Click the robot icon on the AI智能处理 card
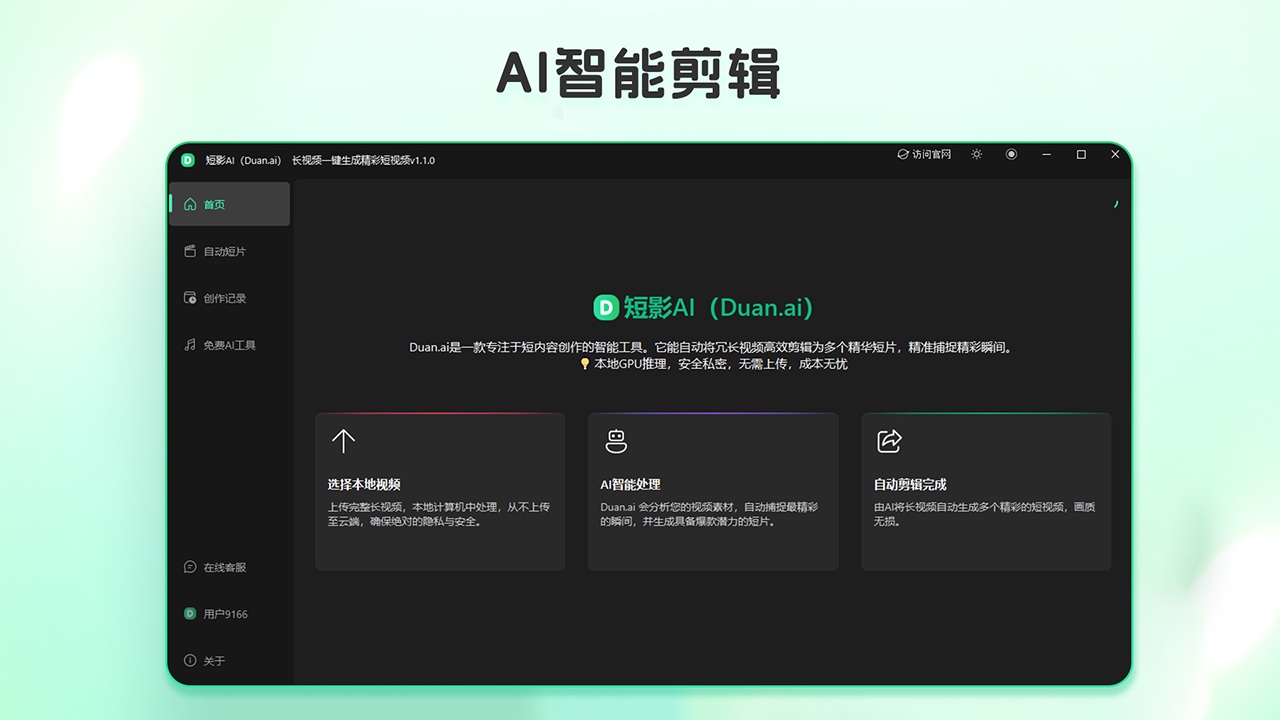Image resolution: width=1280 pixels, height=720 pixels. (616, 440)
